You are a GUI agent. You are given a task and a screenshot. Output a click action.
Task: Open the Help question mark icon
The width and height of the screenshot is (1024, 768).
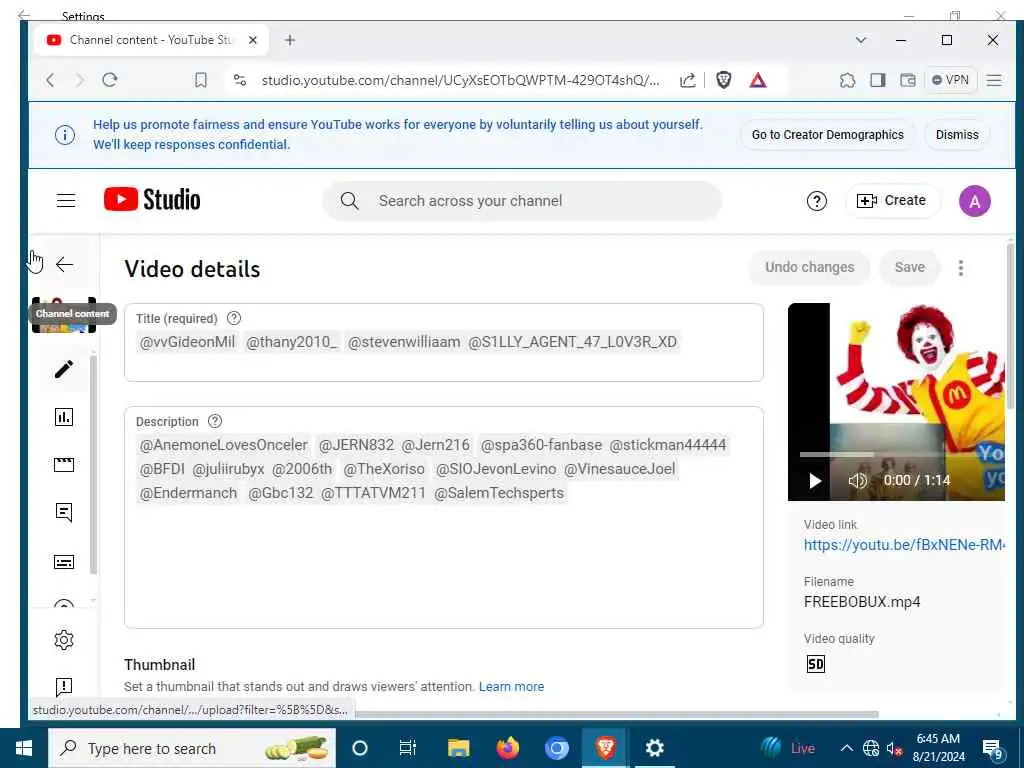[x=816, y=201]
